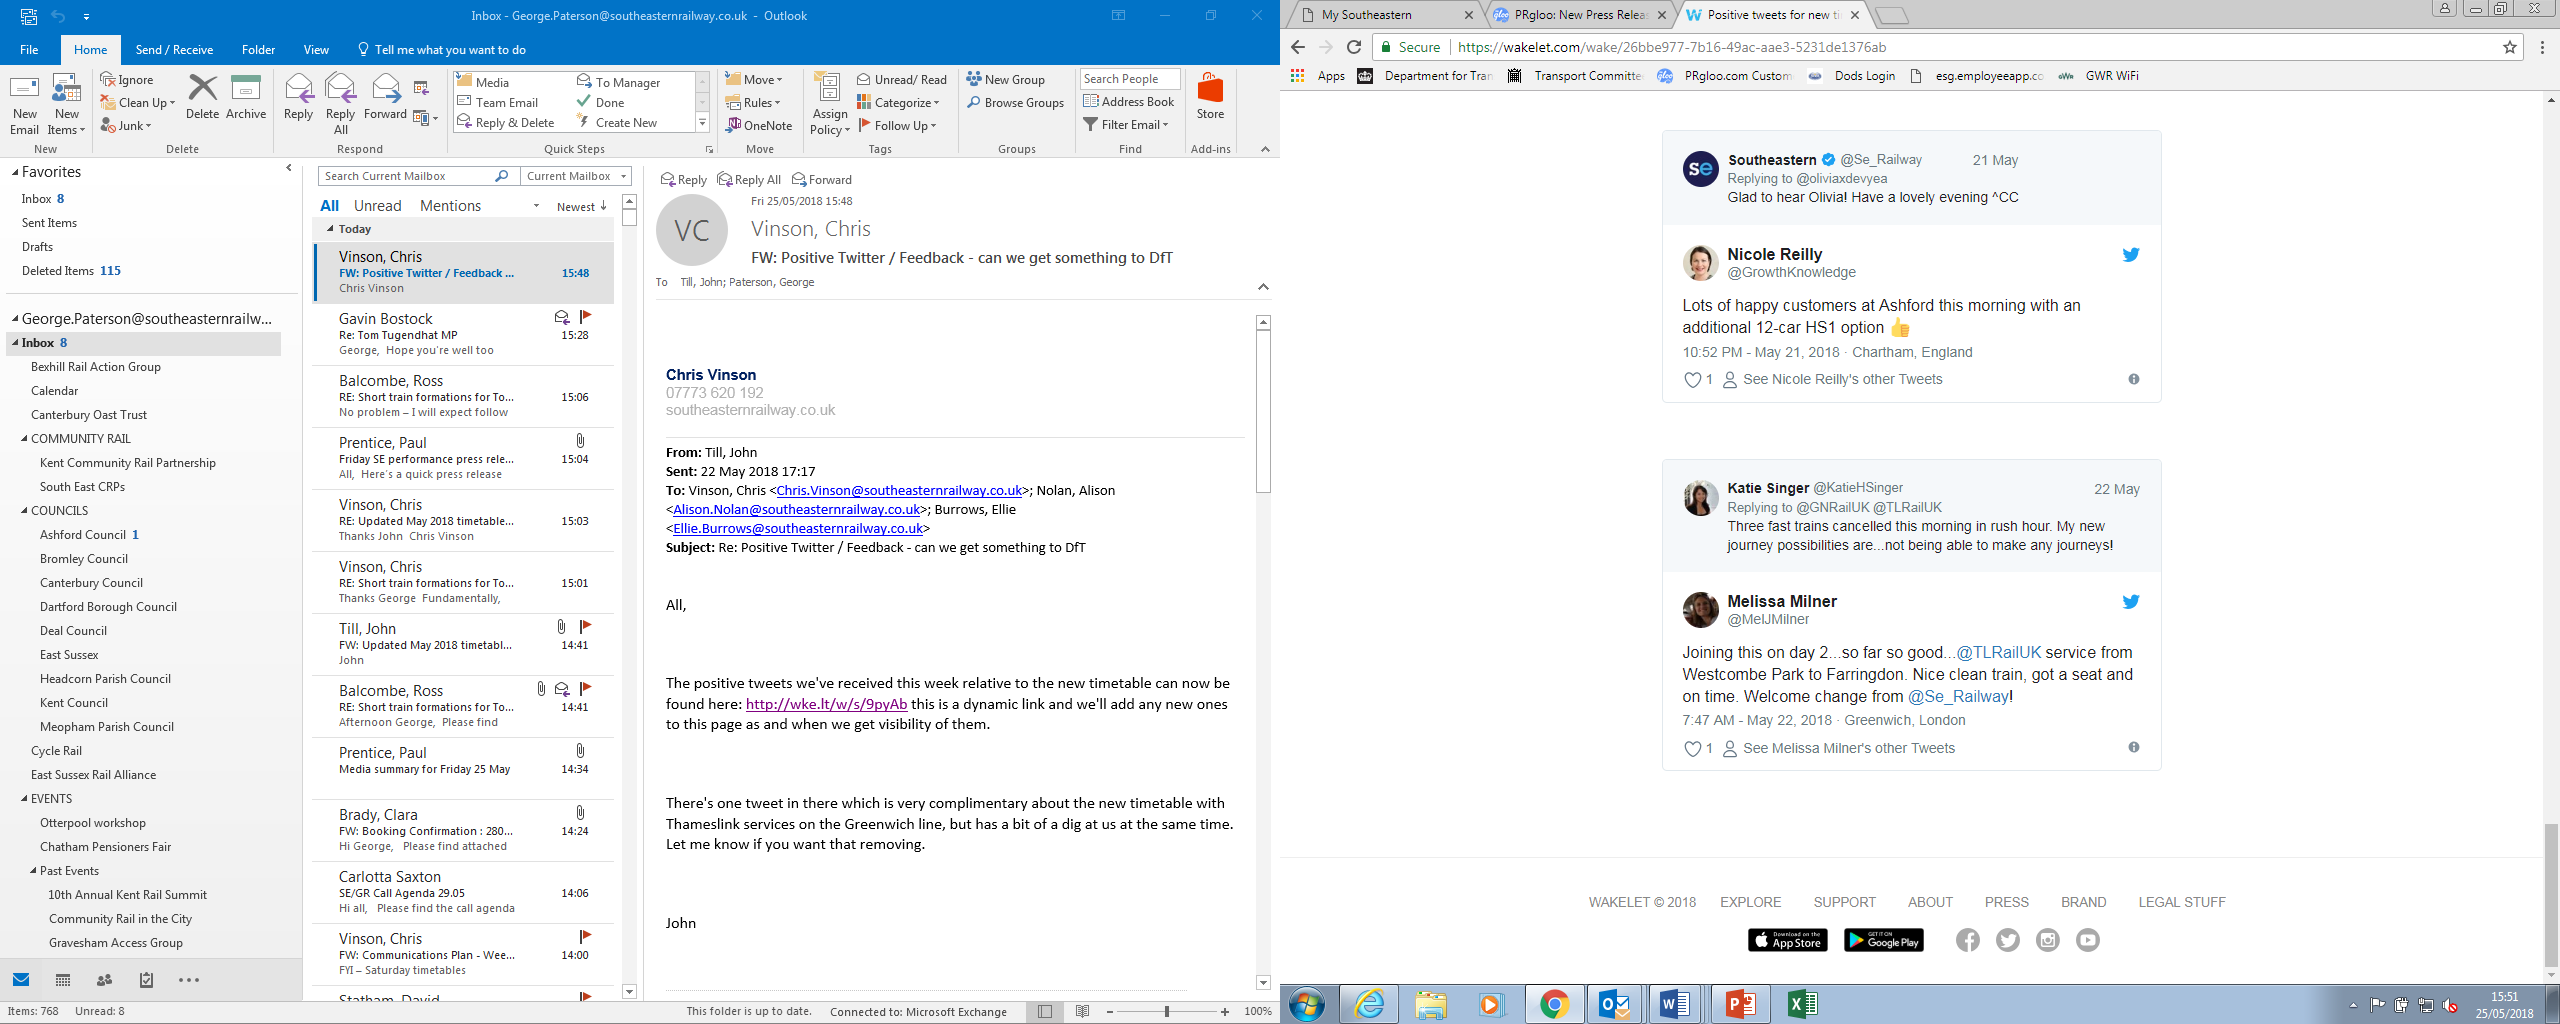Switch to the PRgloo browser tab
This screenshot has width=2560, height=1024.
[x=1577, y=15]
